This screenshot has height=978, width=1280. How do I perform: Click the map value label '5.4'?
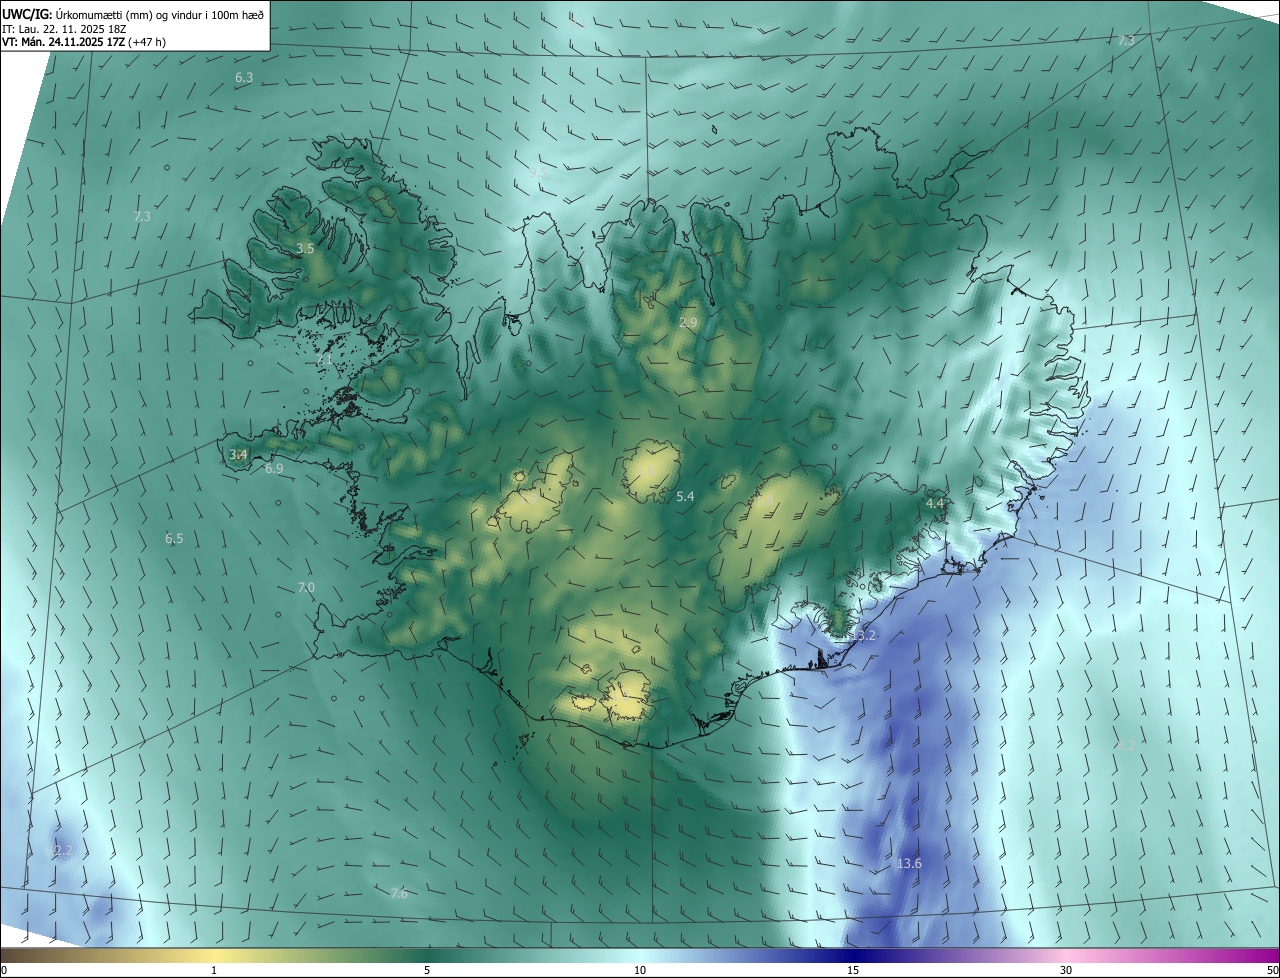685,496
